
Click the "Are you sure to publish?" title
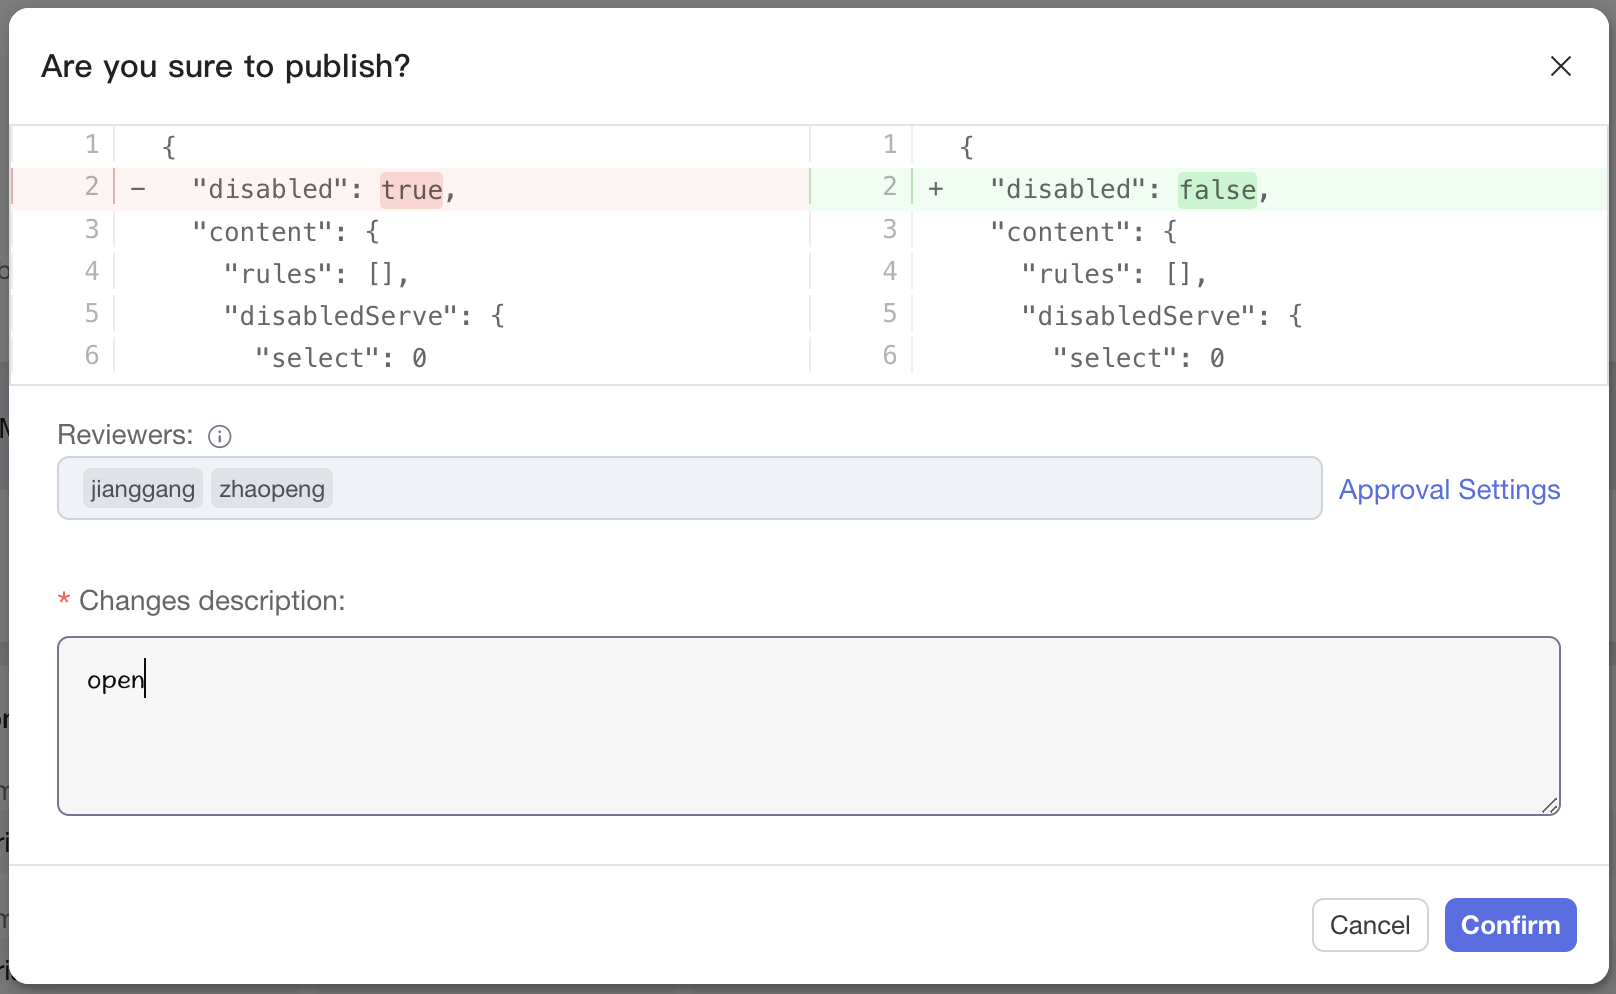226,66
